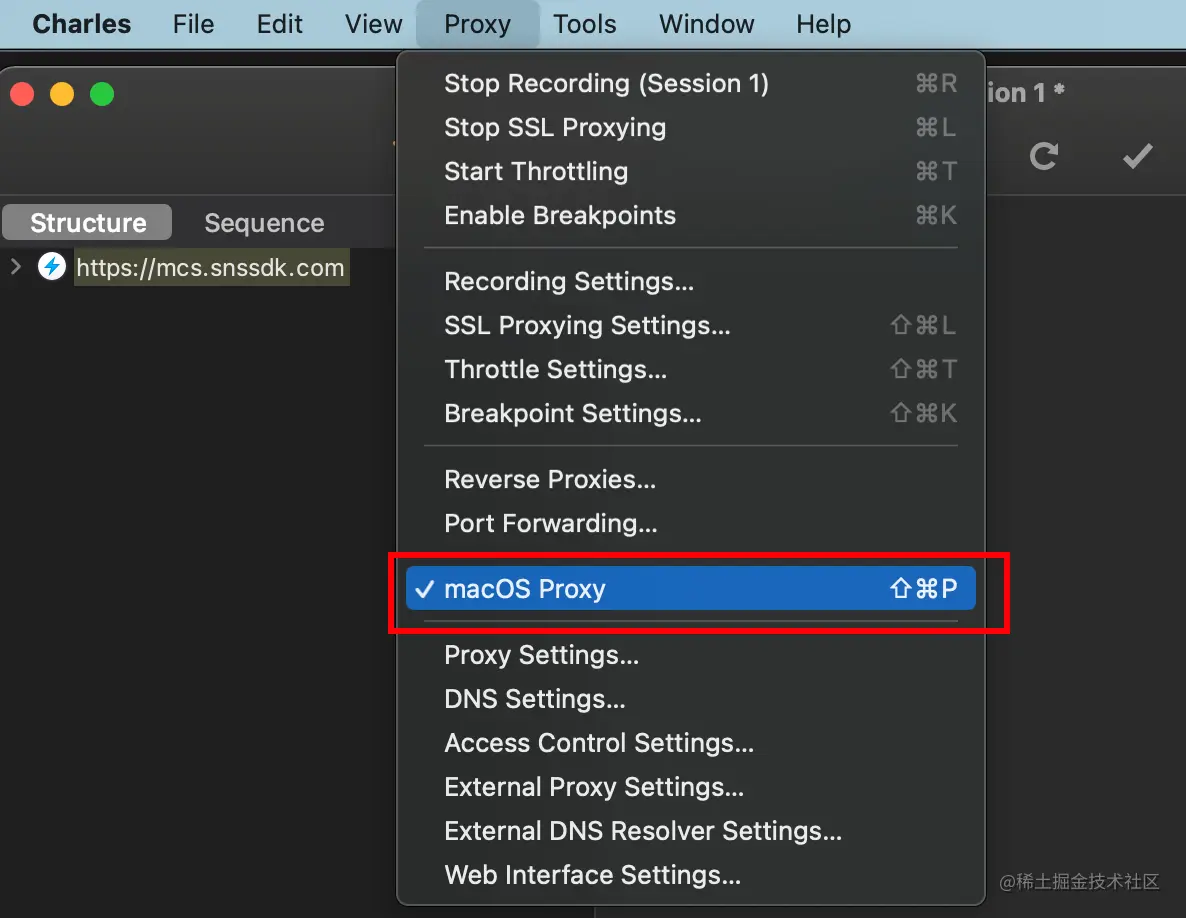Open the Window menu

point(706,24)
